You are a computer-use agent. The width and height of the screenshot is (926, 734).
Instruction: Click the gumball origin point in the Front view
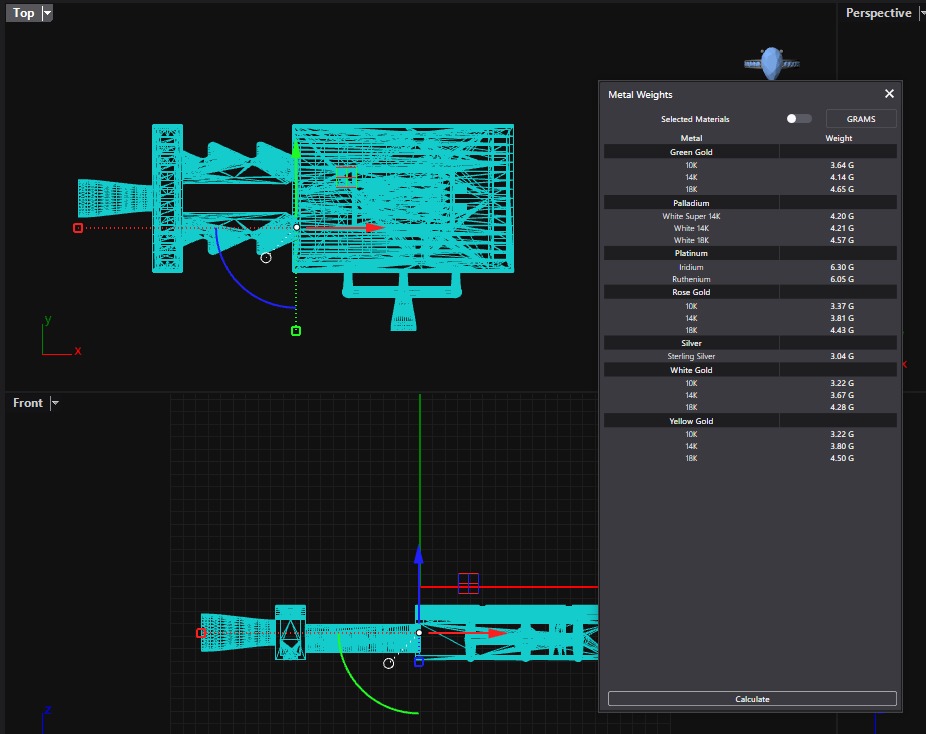point(419,632)
